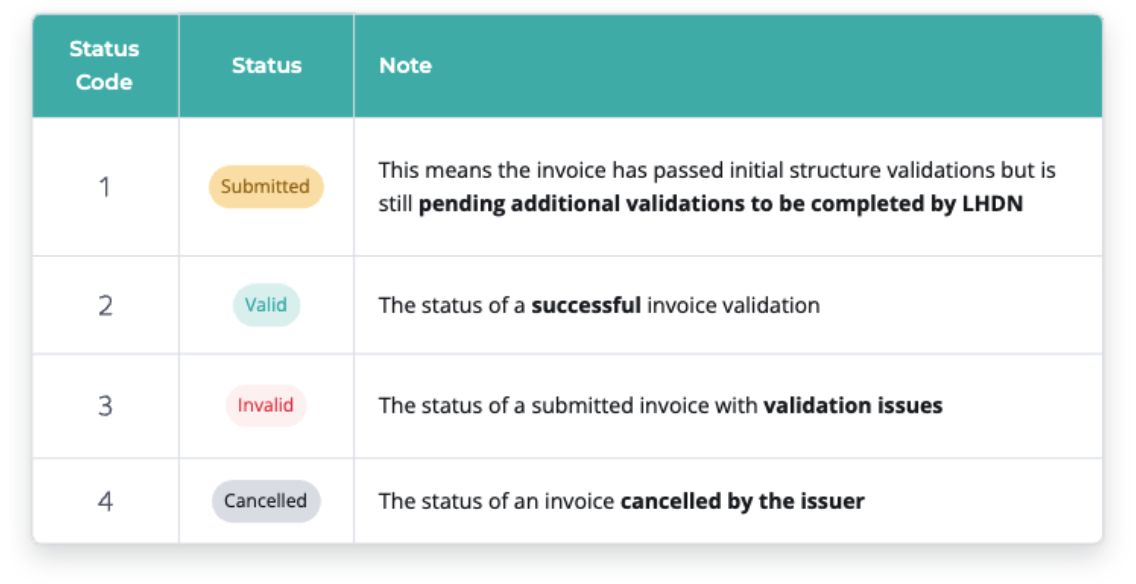
Task: Click the Status Code column header
Action: coord(104,65)
